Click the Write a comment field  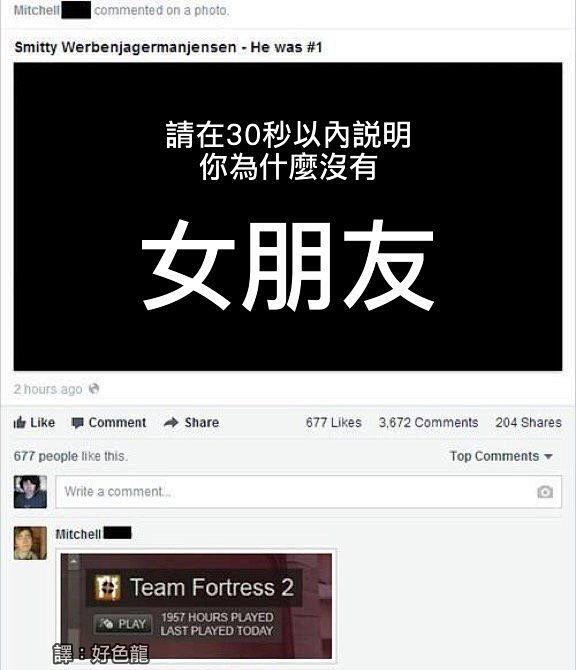(x=309, y=492)
